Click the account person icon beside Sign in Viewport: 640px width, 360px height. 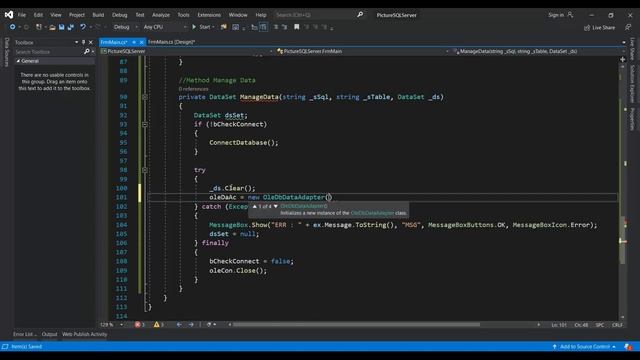point(570,15)
